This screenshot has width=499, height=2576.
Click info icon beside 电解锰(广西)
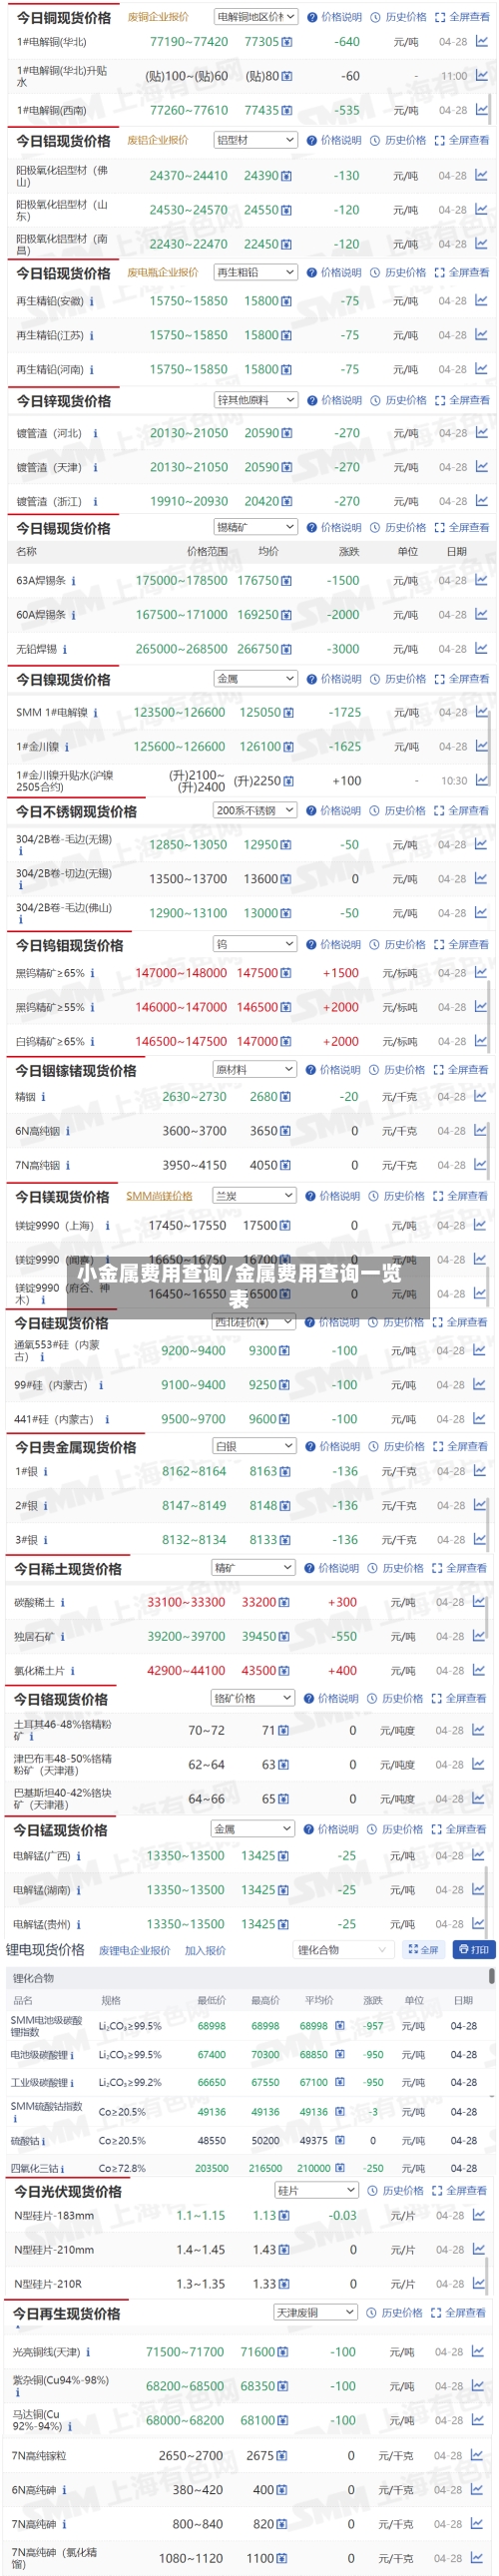pyautogui.click(x=78, y=1856)
